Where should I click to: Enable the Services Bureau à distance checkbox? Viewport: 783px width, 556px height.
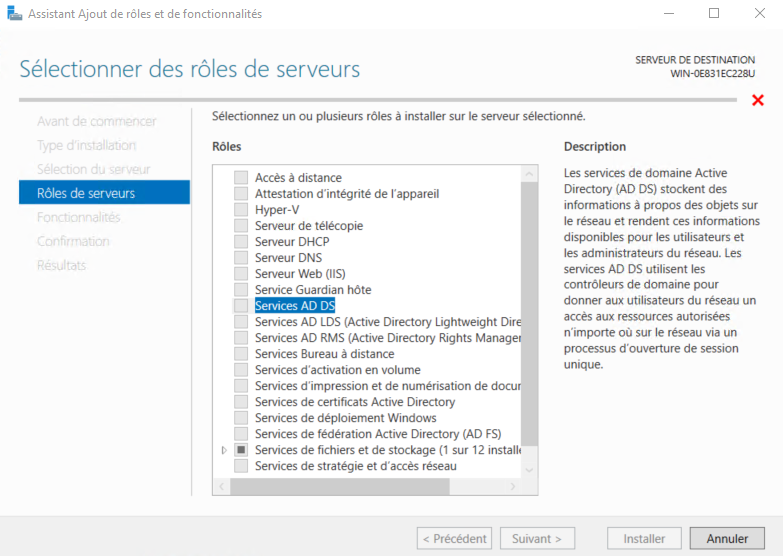point(241,353)
